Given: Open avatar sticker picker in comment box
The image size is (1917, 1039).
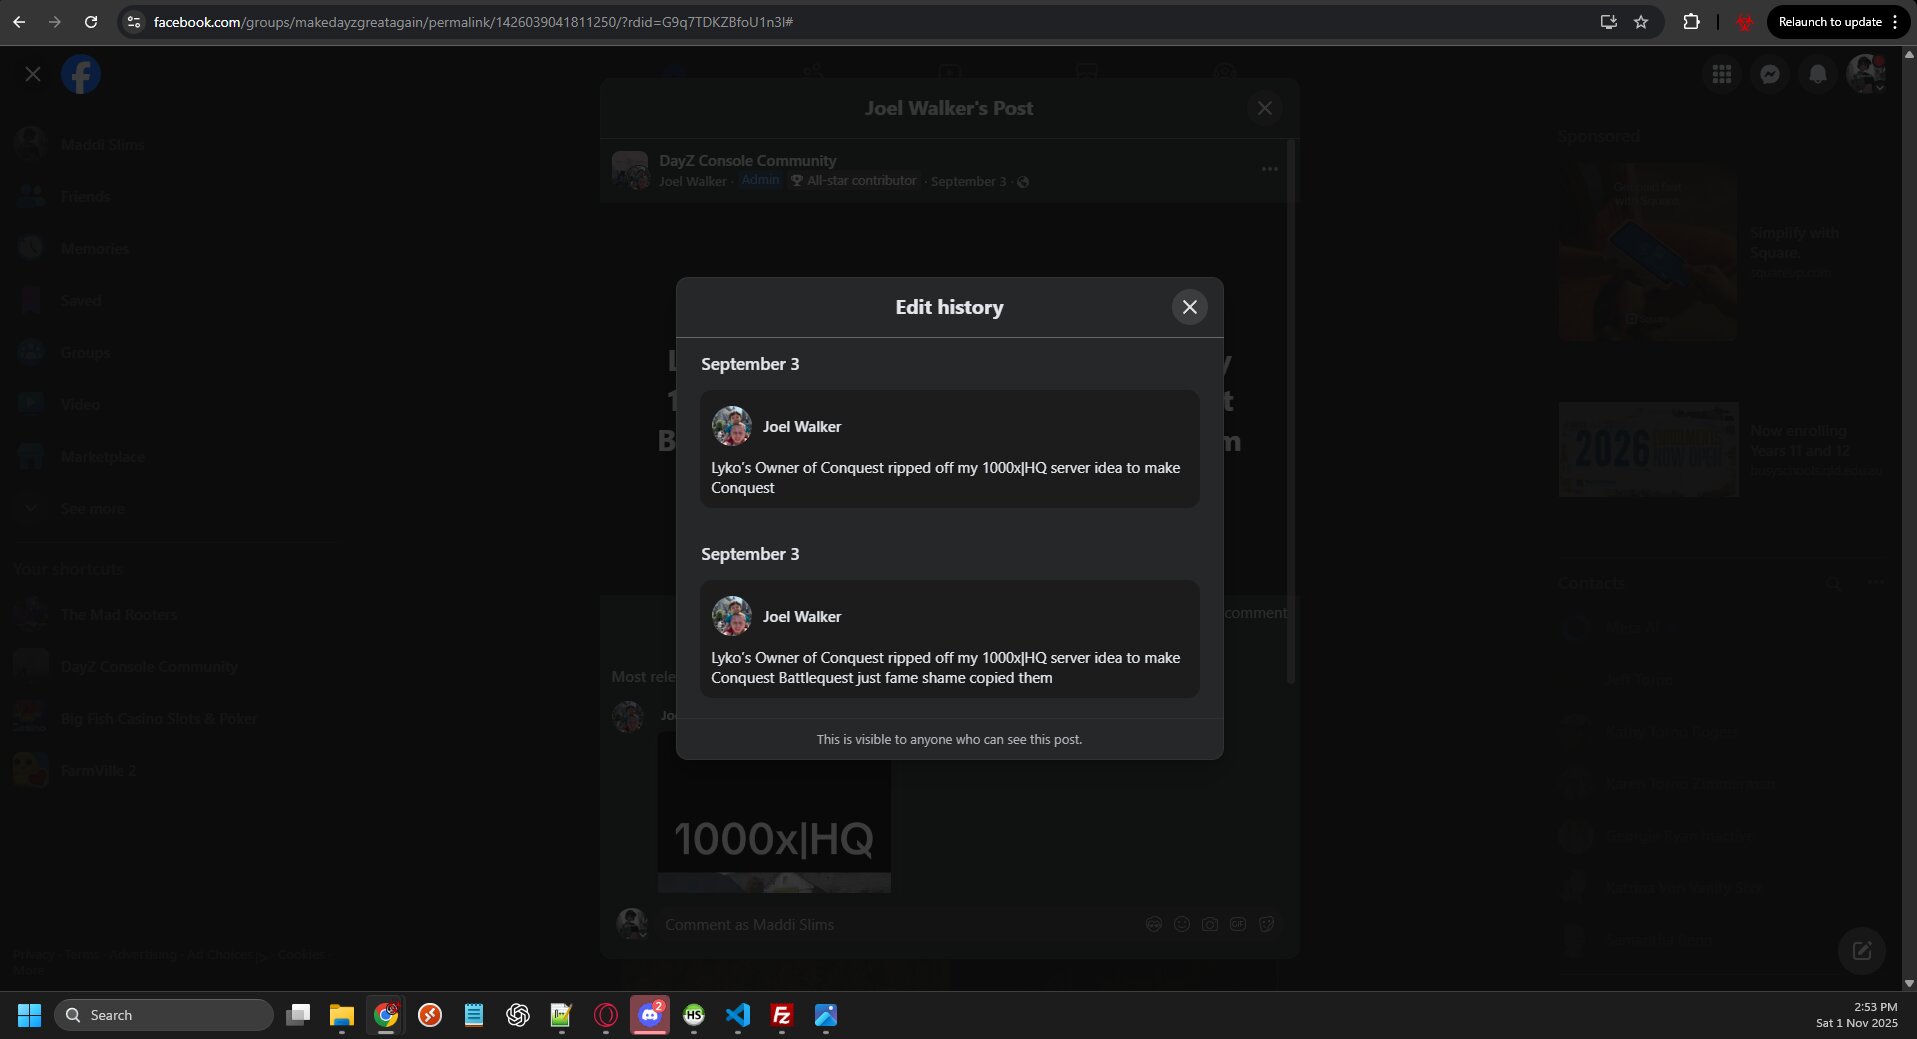Looking at the screenshot, I should coord(1153,925).
